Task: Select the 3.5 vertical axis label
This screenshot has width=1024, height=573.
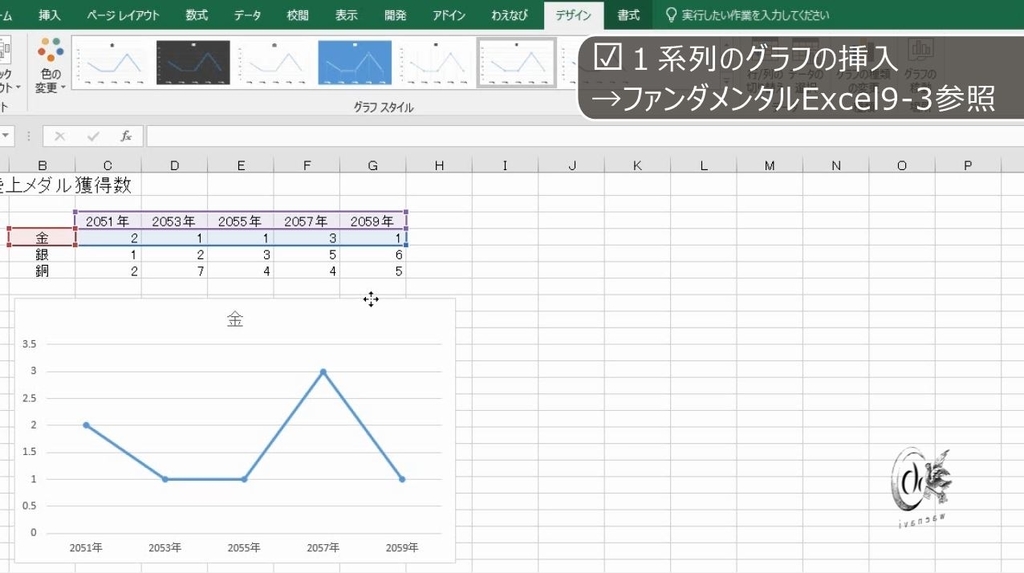Action: (x=29, y=344)
